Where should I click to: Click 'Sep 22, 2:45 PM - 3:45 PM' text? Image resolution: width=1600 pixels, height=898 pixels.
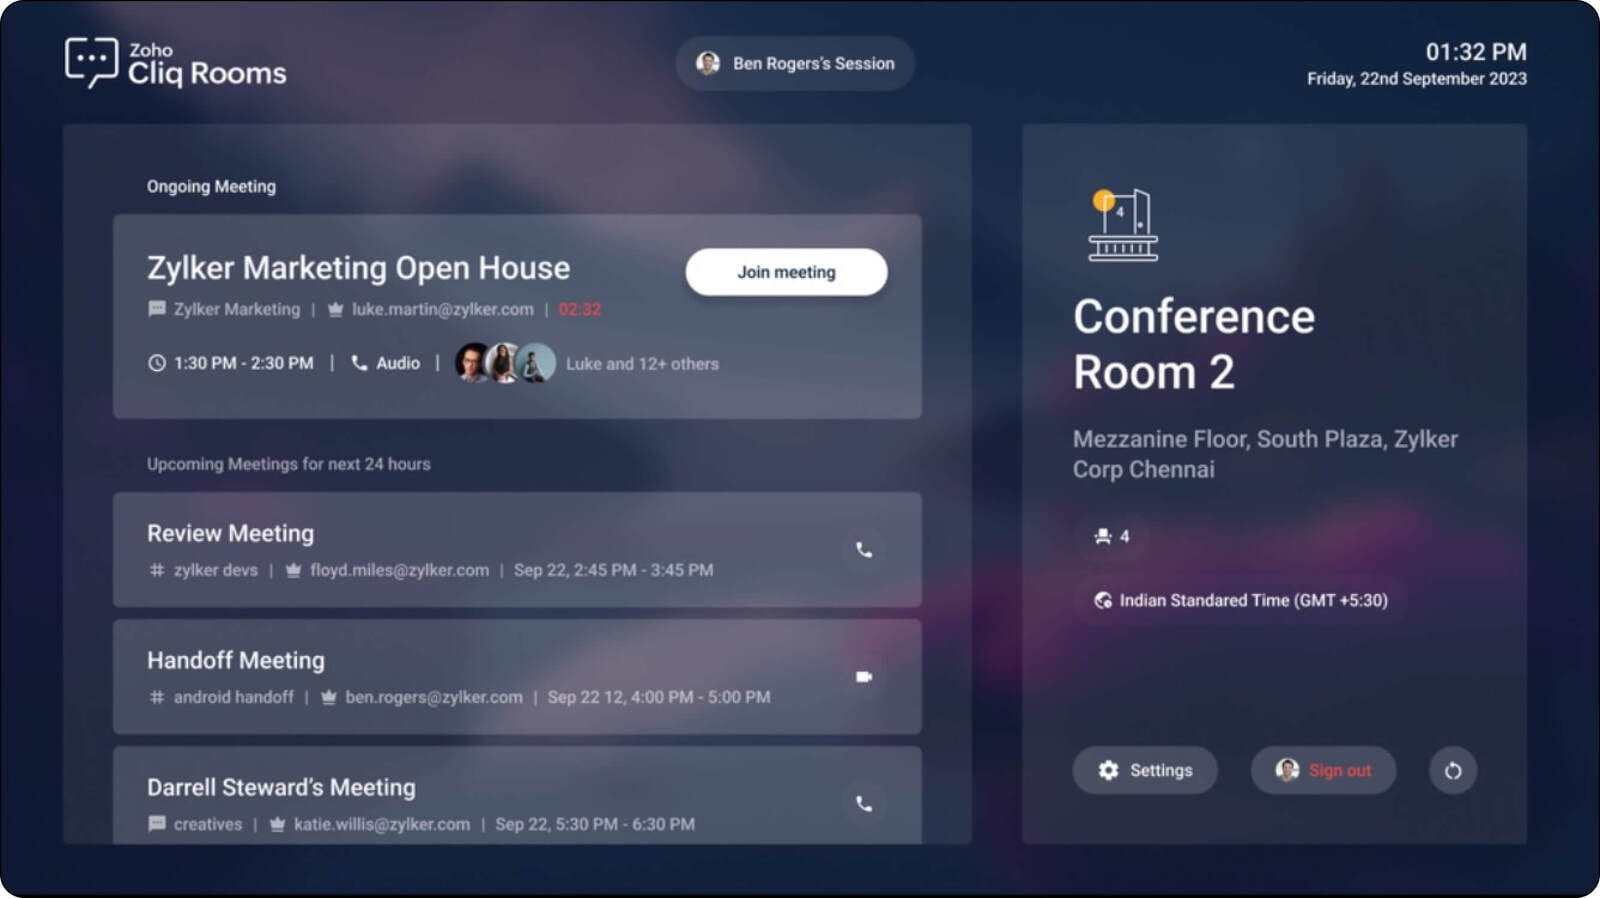pos(613,570)
